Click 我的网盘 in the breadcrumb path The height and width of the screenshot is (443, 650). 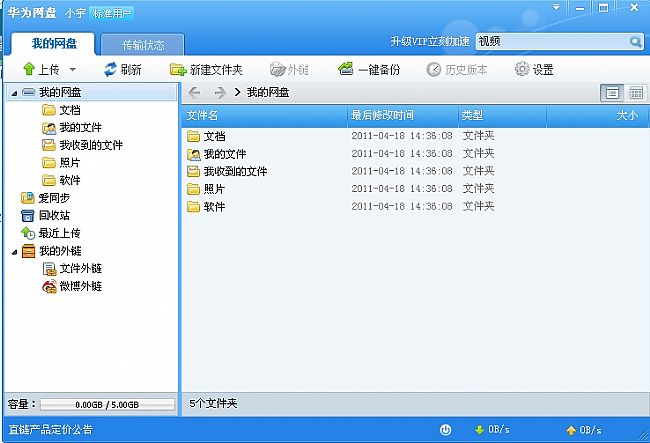268,92
